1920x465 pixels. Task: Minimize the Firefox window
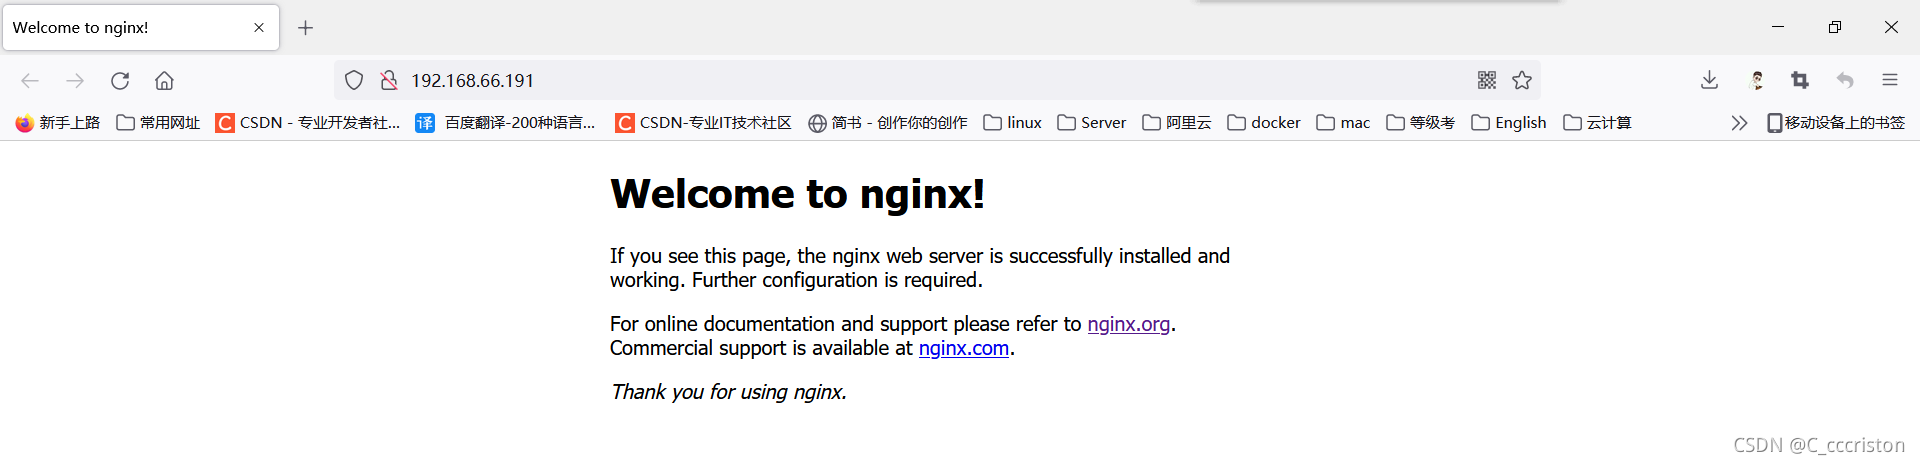coord(1778,27)
